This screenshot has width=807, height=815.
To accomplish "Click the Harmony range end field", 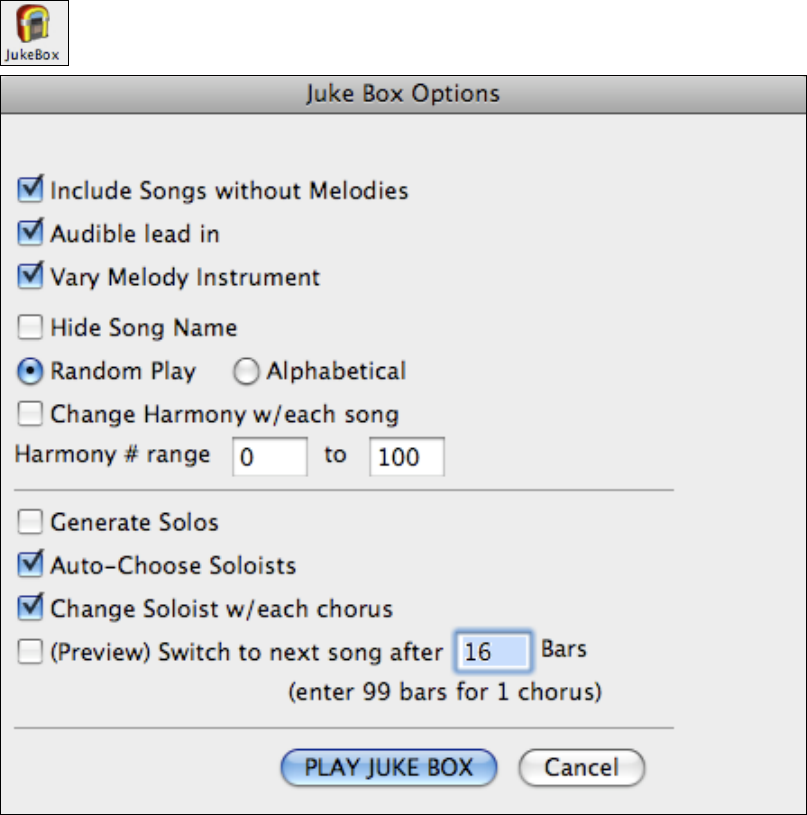I will pos(406,458).
